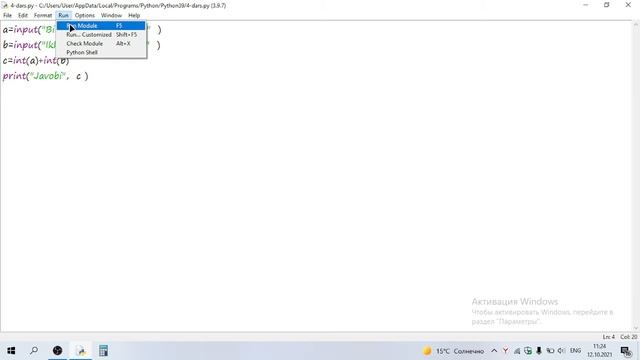640x360 pixels.
Task: Click in the code line print("Javobi", c )
Action: pyautogui.click(x=45, y=76)
